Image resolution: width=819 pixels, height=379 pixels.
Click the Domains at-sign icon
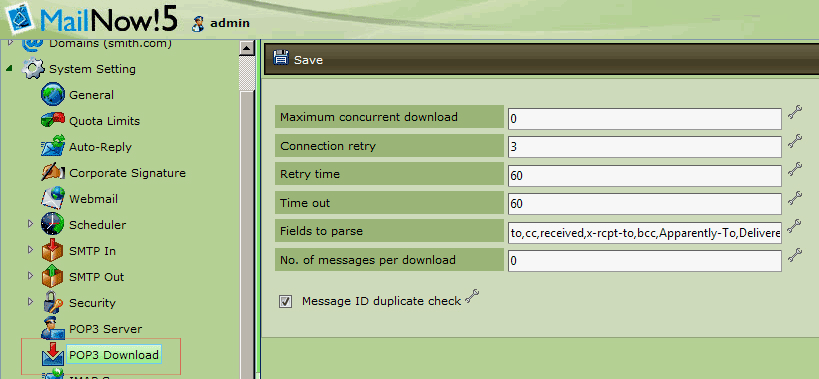click(x=33, y=44)
